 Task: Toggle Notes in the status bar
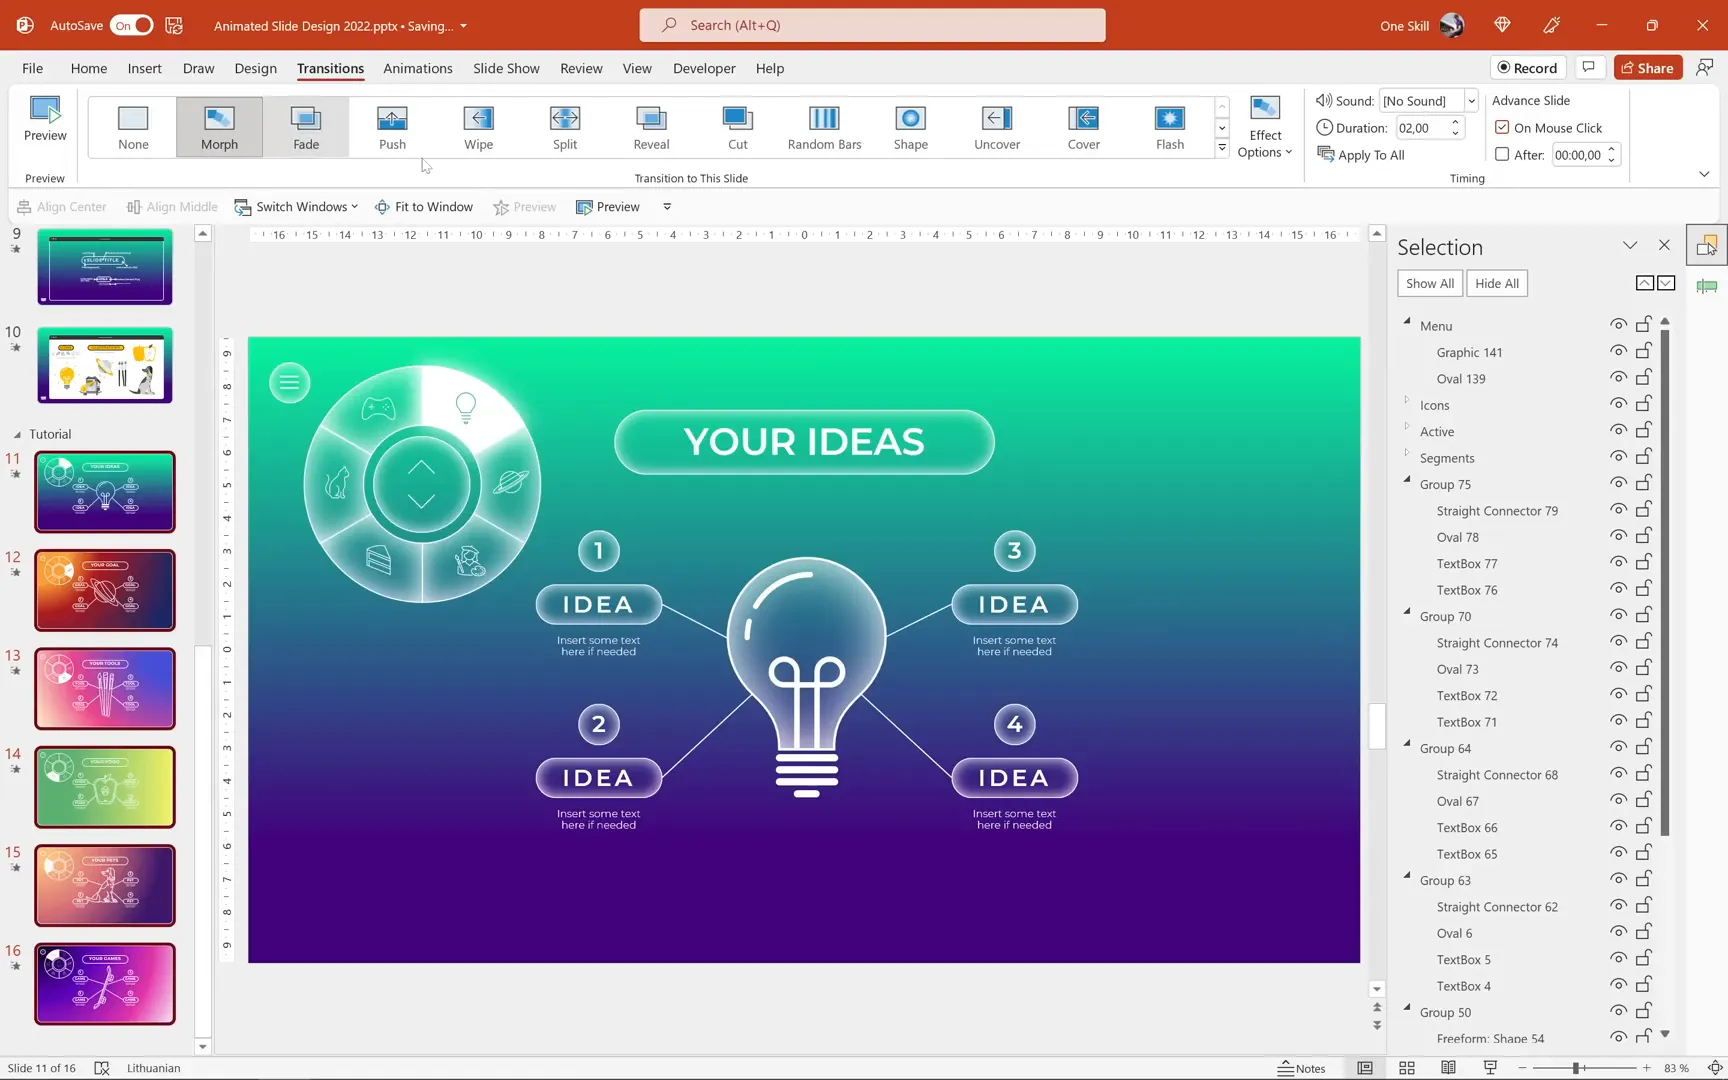tap(1302, 1068)
